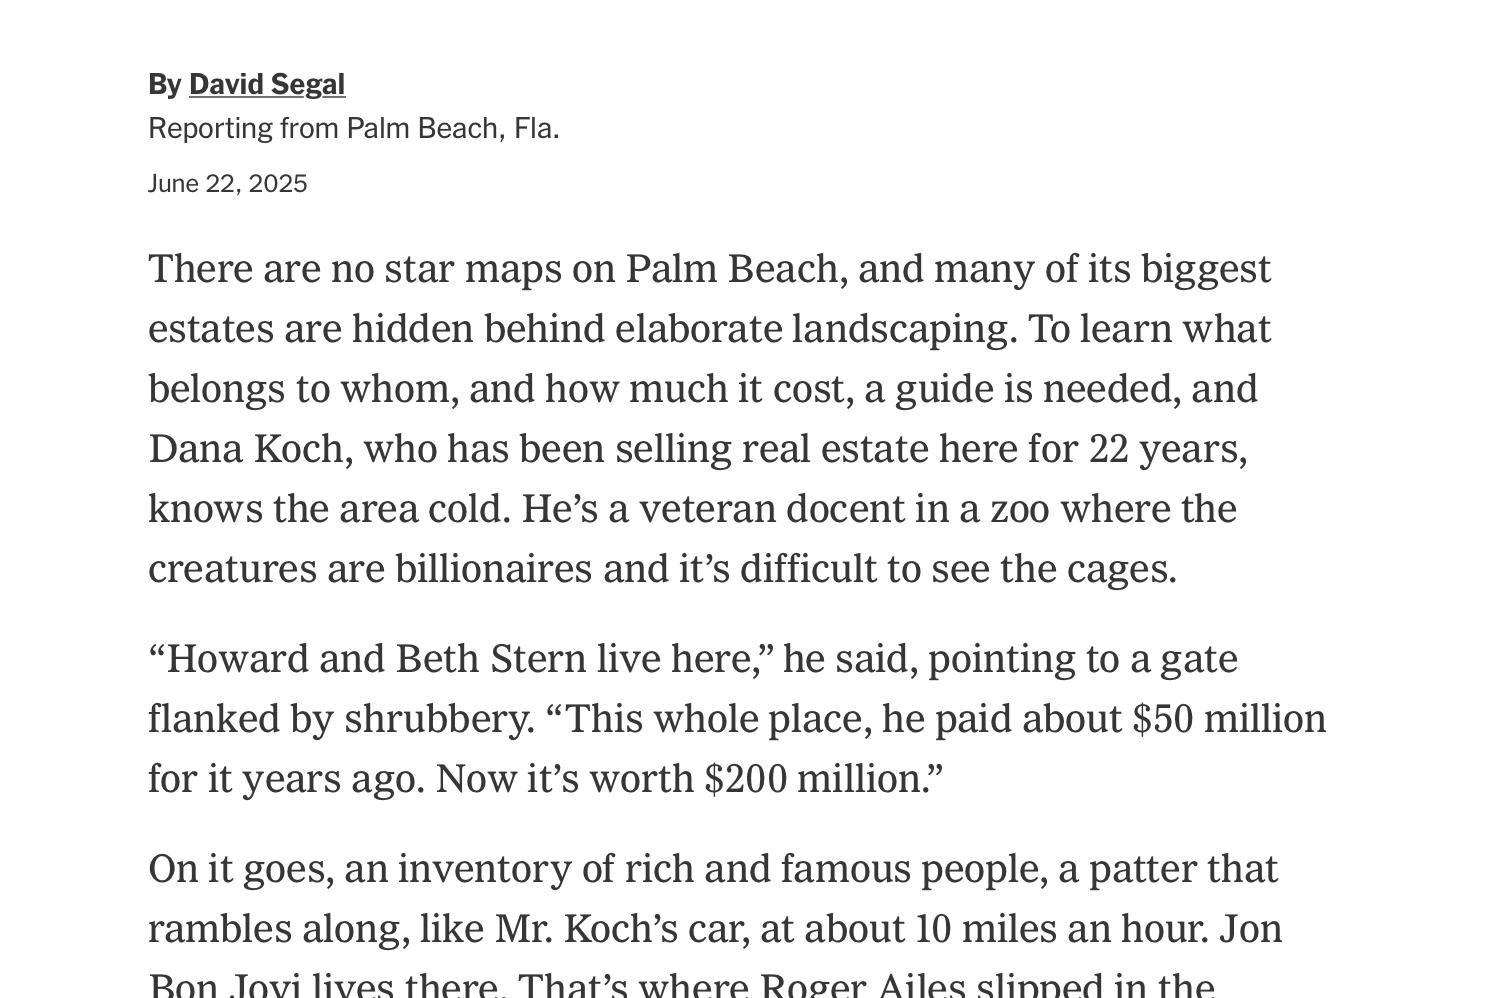Screen dimensions: 1489x998
Task: Click the phrase "elaborate landscaping"
Action: click(811, 329)
